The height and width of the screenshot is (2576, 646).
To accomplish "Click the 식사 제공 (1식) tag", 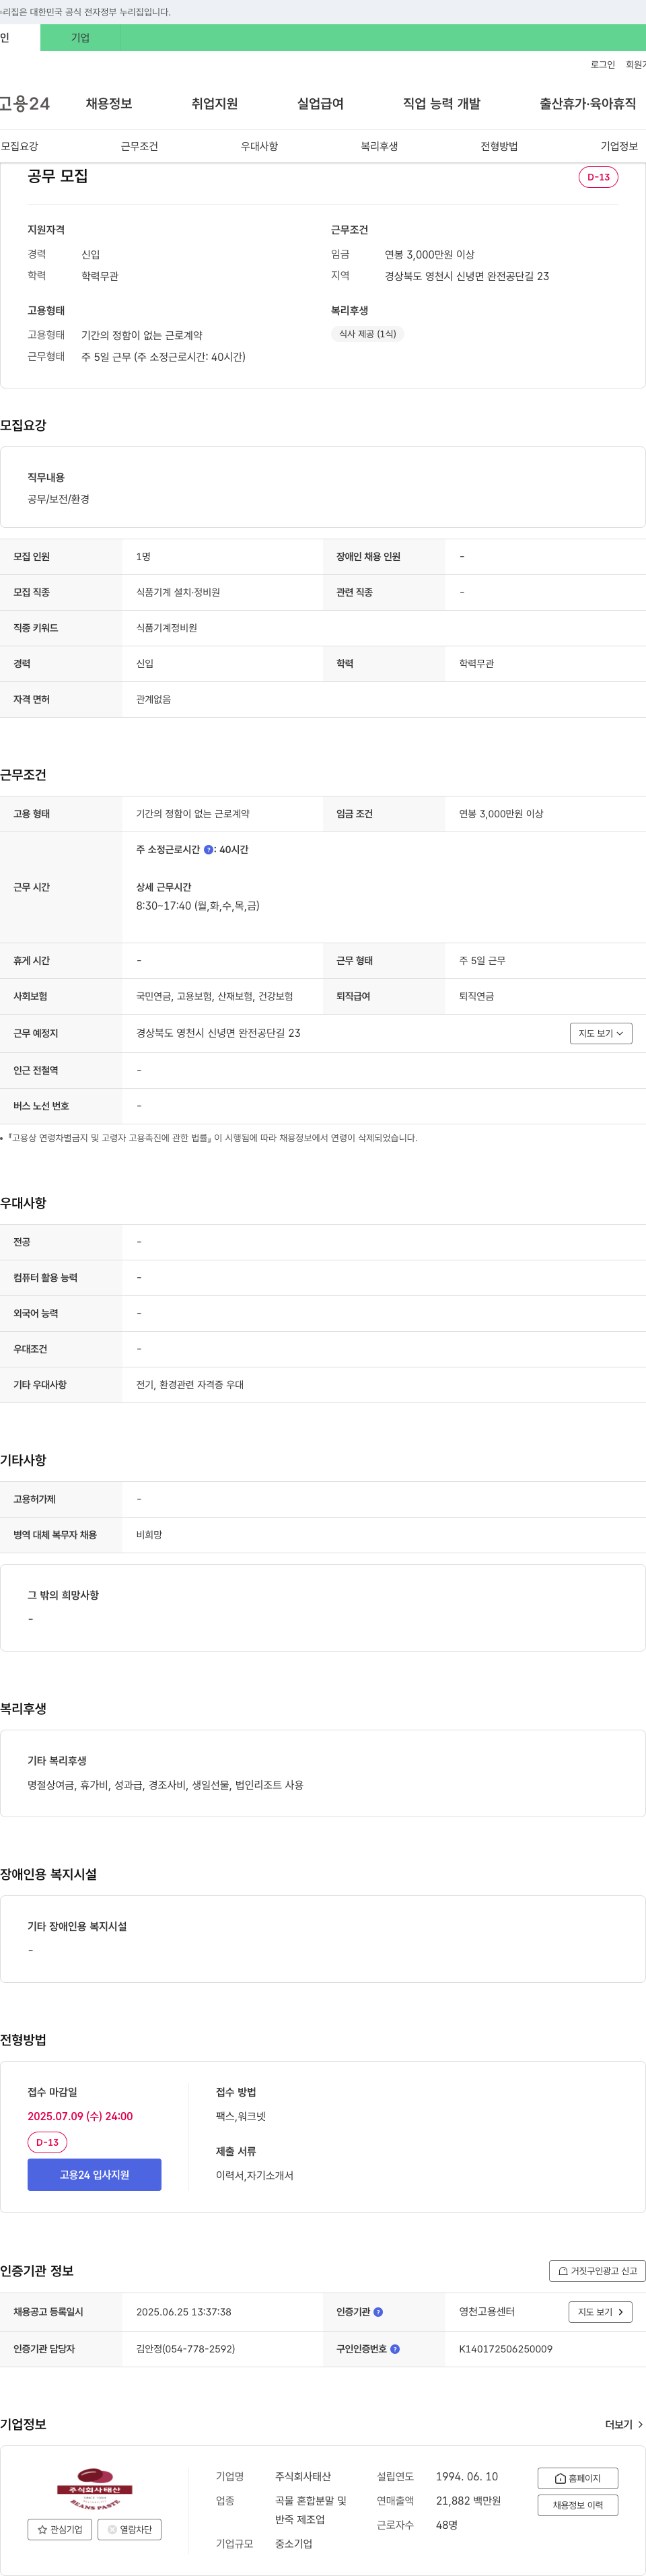I will coord(367,334).
